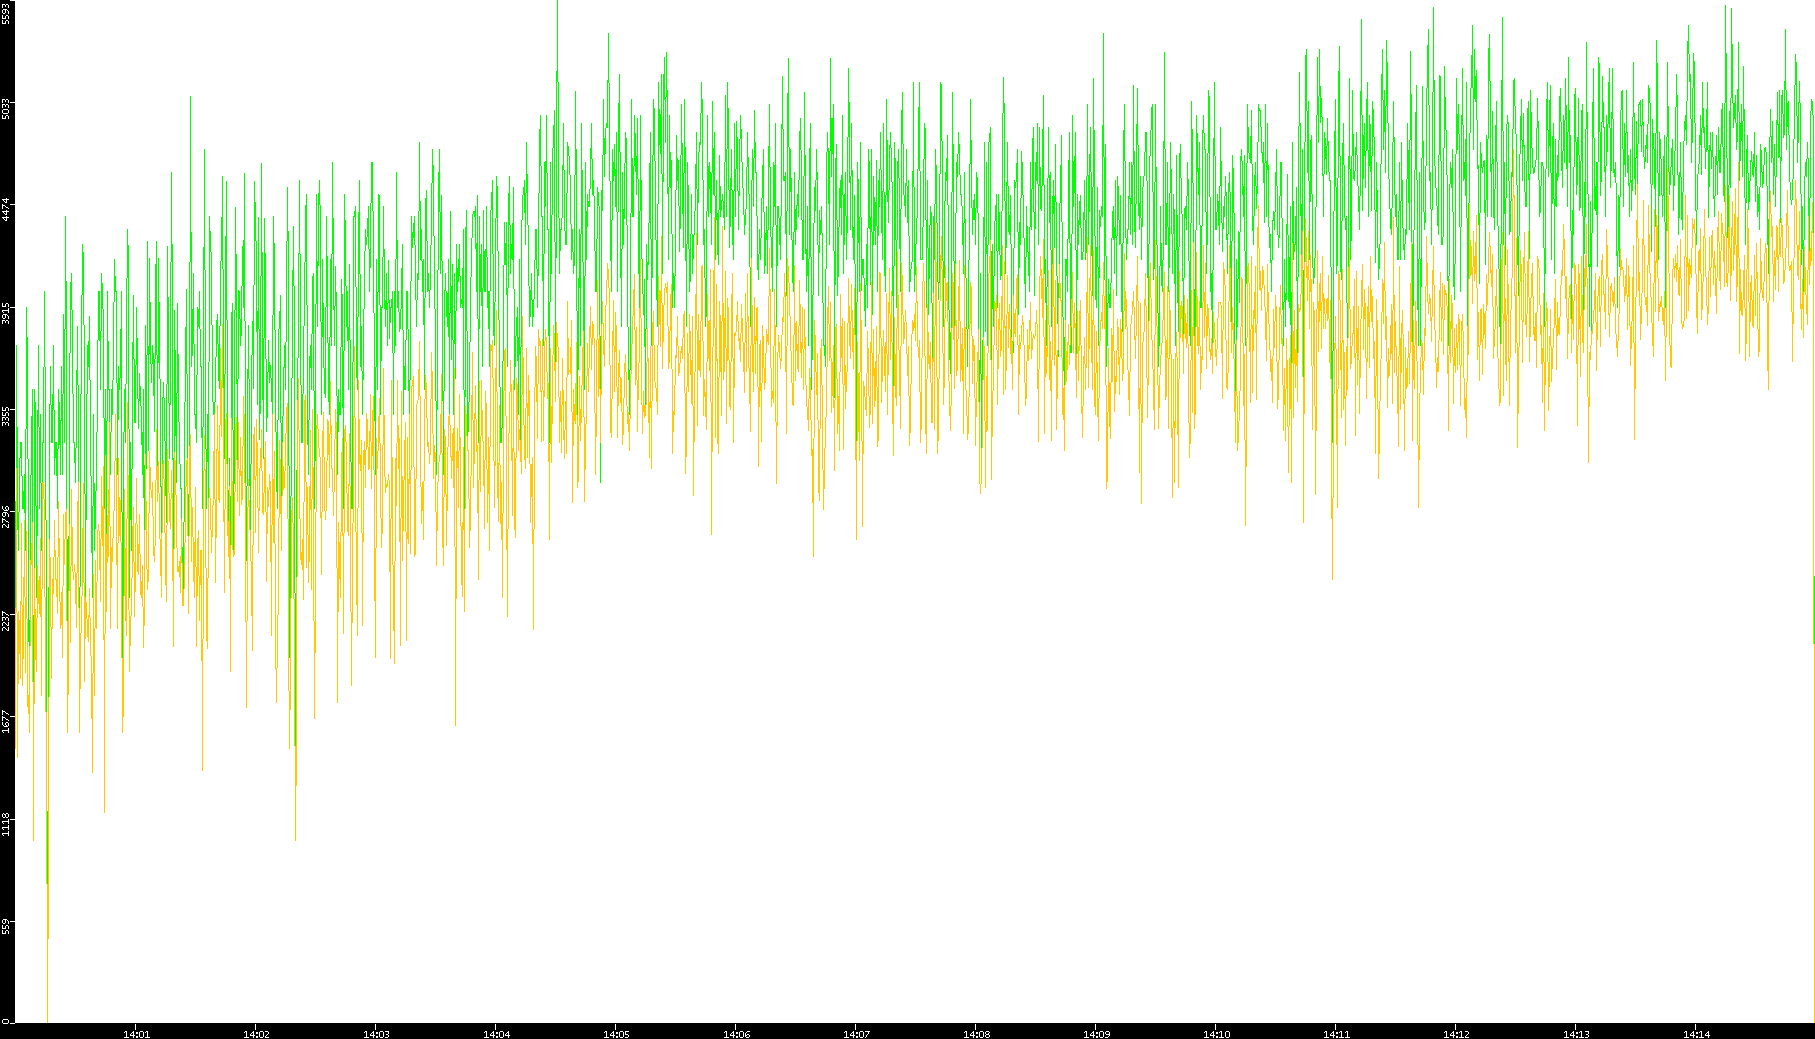Select the 14:07 time axis label
1815x1039 pixels.
click(856, 1034)
